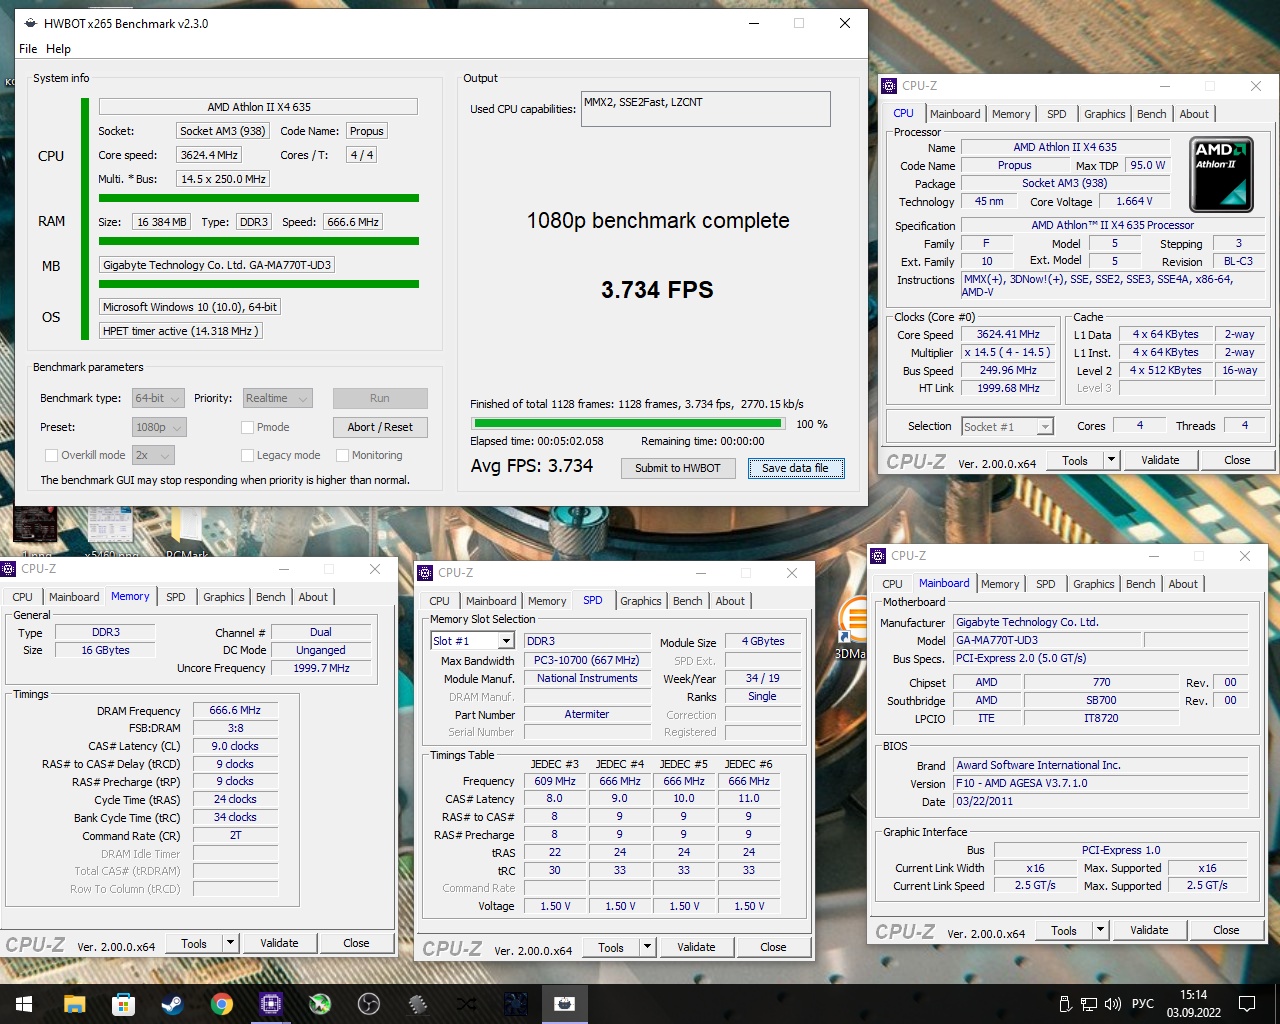Switch to Bench tab in CPU-Z CPU window
Viewport: 1280px width, 1024px height.
pos(1152,114)
